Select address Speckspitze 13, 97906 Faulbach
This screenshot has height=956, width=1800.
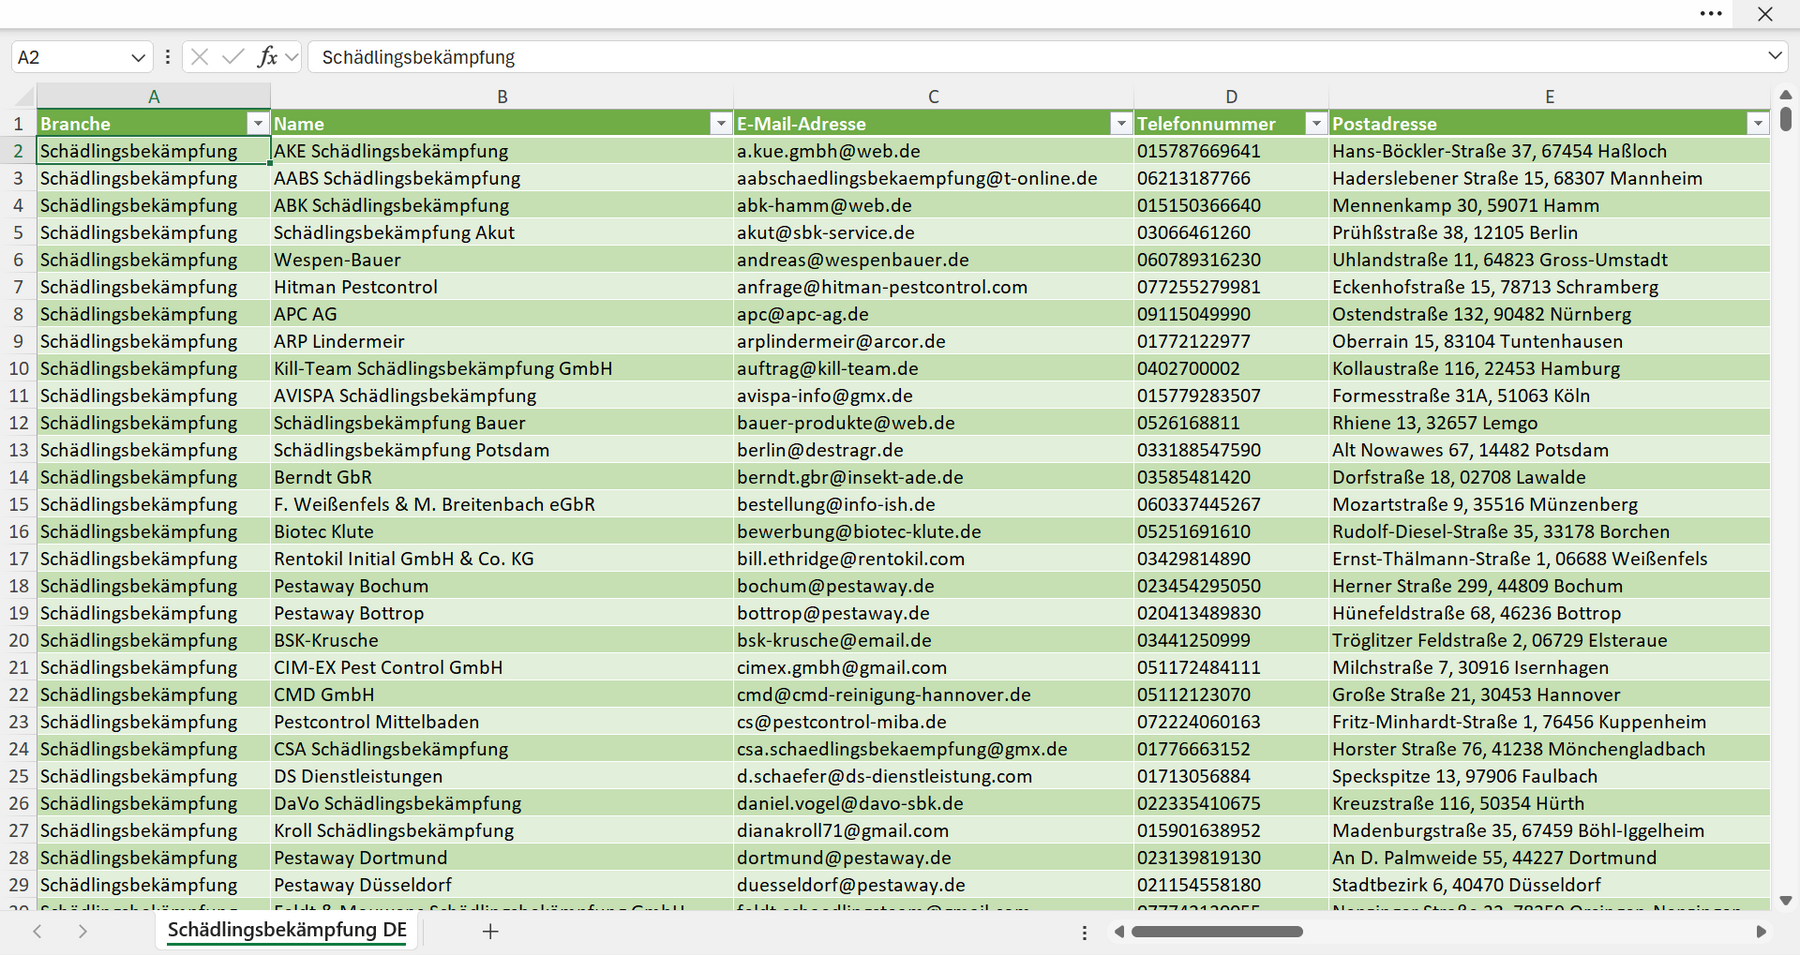[x=1549, y=776]
